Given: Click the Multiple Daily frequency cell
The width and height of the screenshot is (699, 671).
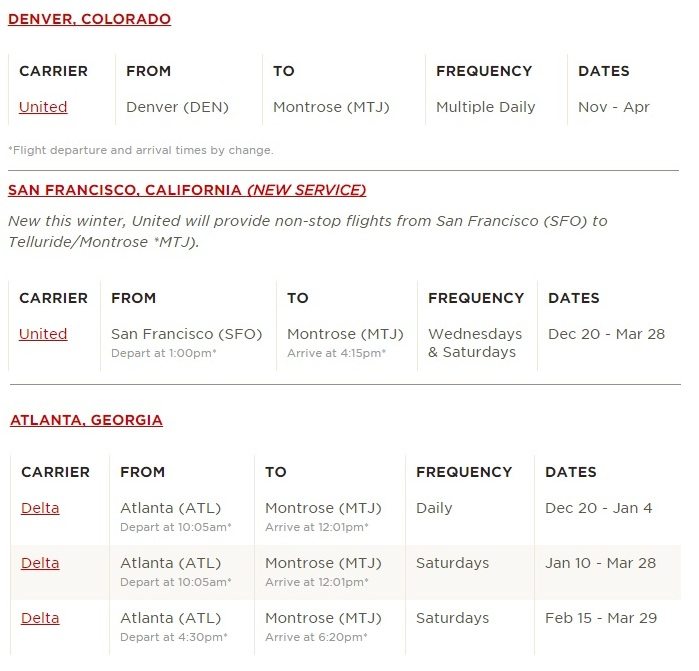Looking at the screenshot, I should 485,107.
